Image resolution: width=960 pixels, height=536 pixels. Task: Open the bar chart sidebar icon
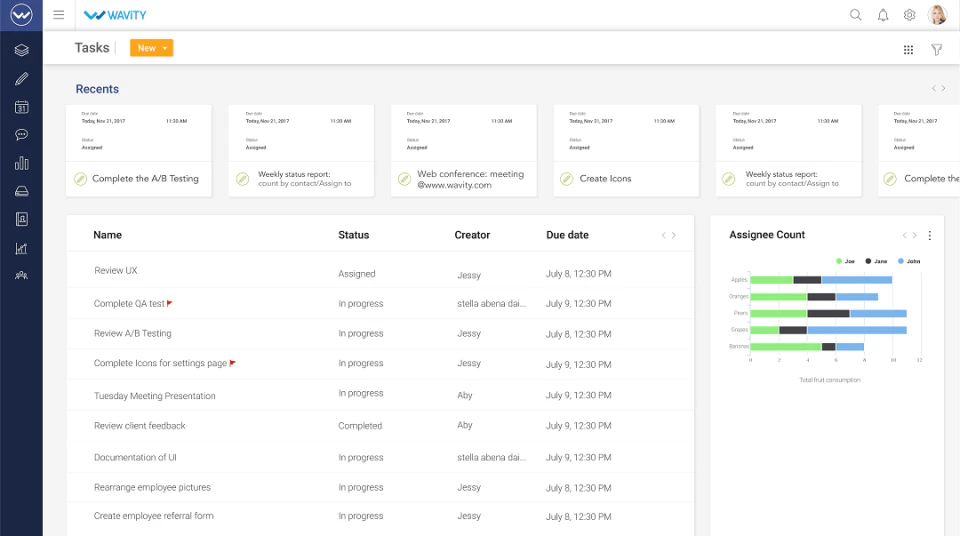21,163
